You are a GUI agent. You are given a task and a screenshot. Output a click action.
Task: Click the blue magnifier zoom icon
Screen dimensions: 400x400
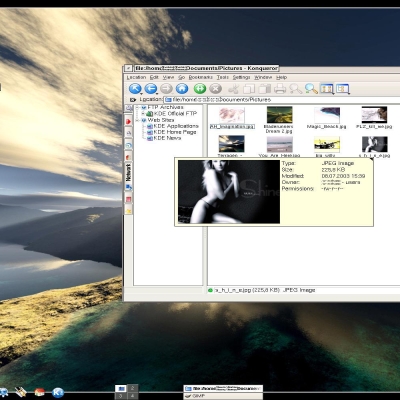(311, 89)
